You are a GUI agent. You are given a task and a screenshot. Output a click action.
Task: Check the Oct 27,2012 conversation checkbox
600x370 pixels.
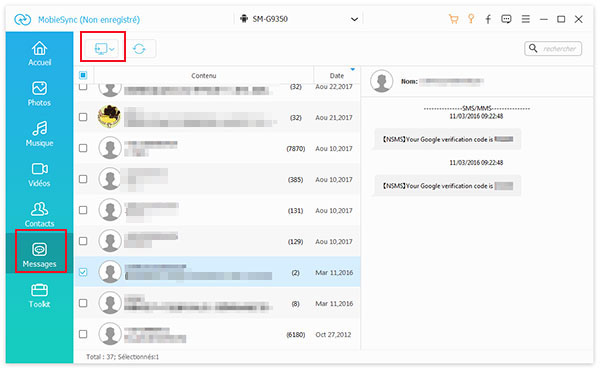point(83,334)
